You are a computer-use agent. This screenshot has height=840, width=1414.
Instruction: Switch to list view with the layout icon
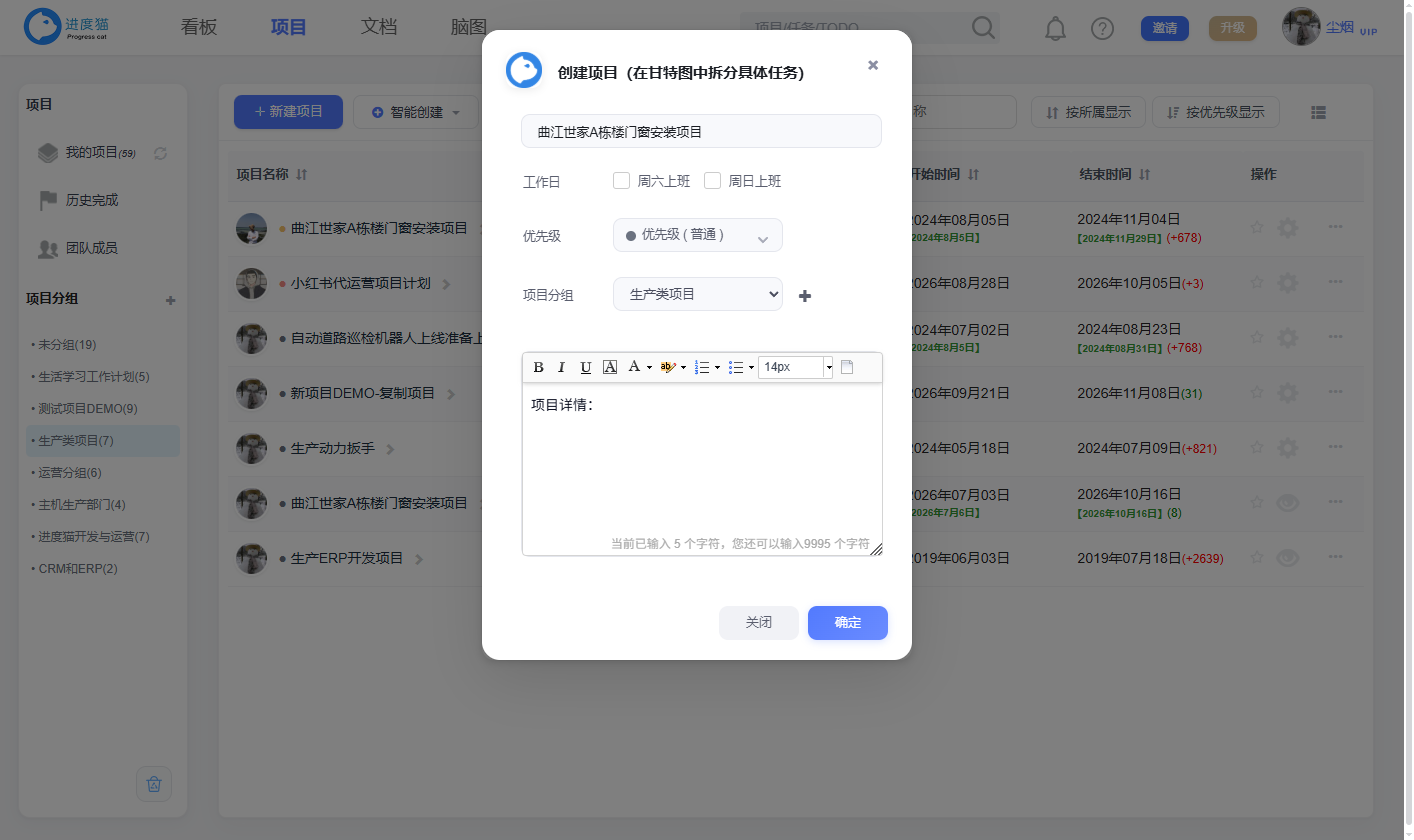1318,113
